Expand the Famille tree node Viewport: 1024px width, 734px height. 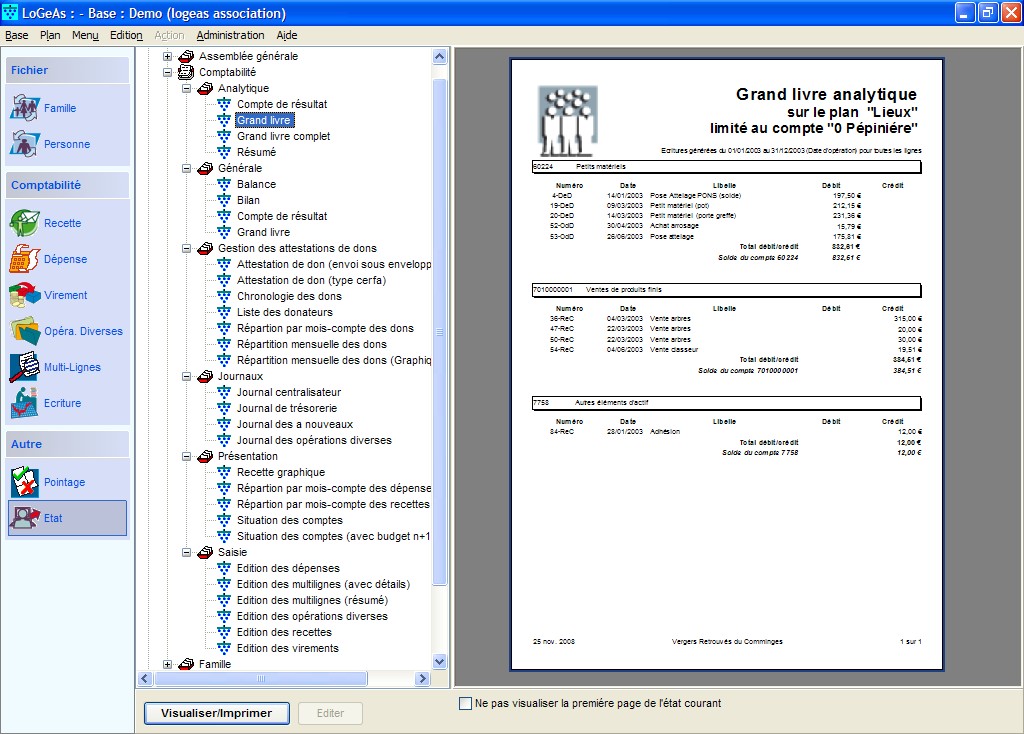click(167, 664)
